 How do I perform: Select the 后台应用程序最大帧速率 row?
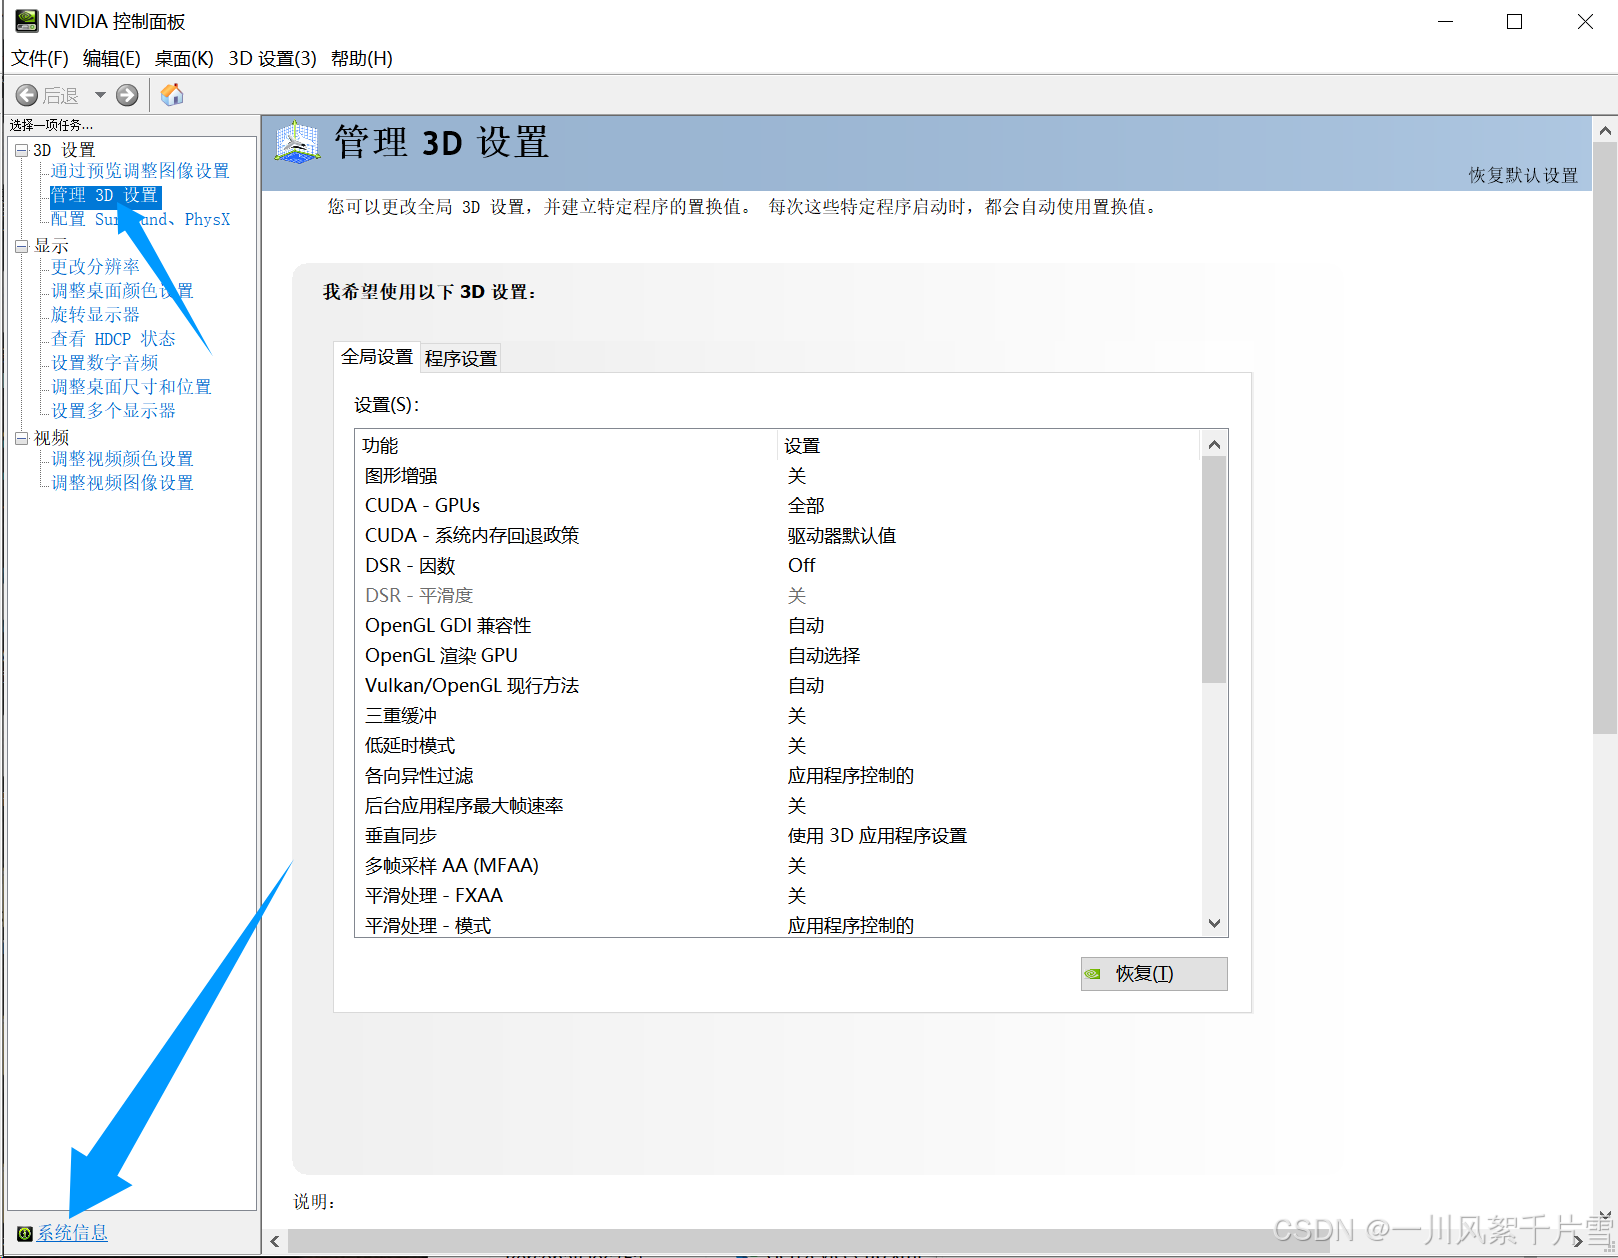tap(778, 806)
